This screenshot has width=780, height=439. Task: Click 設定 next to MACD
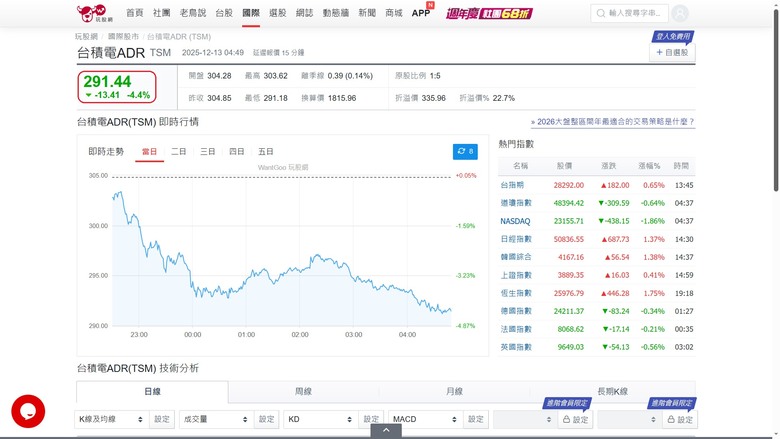click(476, 420)
